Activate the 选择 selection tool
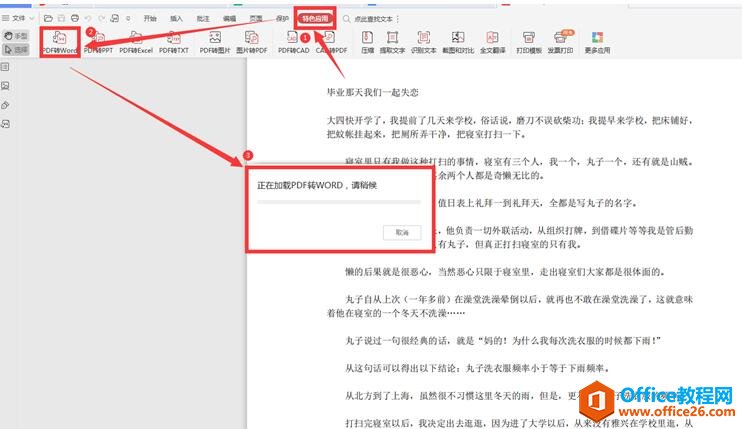This screenshot has height=429, width=742. coord(16,49)
